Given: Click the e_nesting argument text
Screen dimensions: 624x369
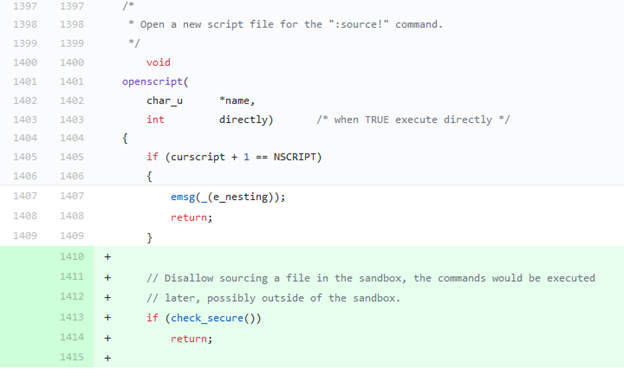Looking at the screenshot, I should (x=241, y=197).
